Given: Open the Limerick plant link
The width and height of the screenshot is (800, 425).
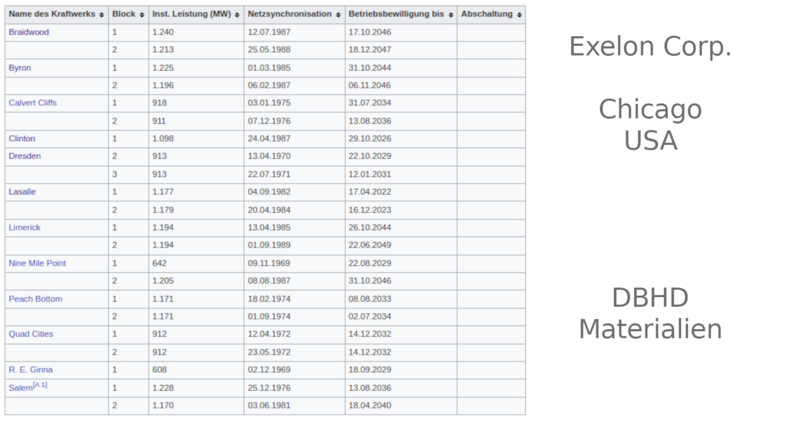Looking at the screenshot, I should click(24, 227).
